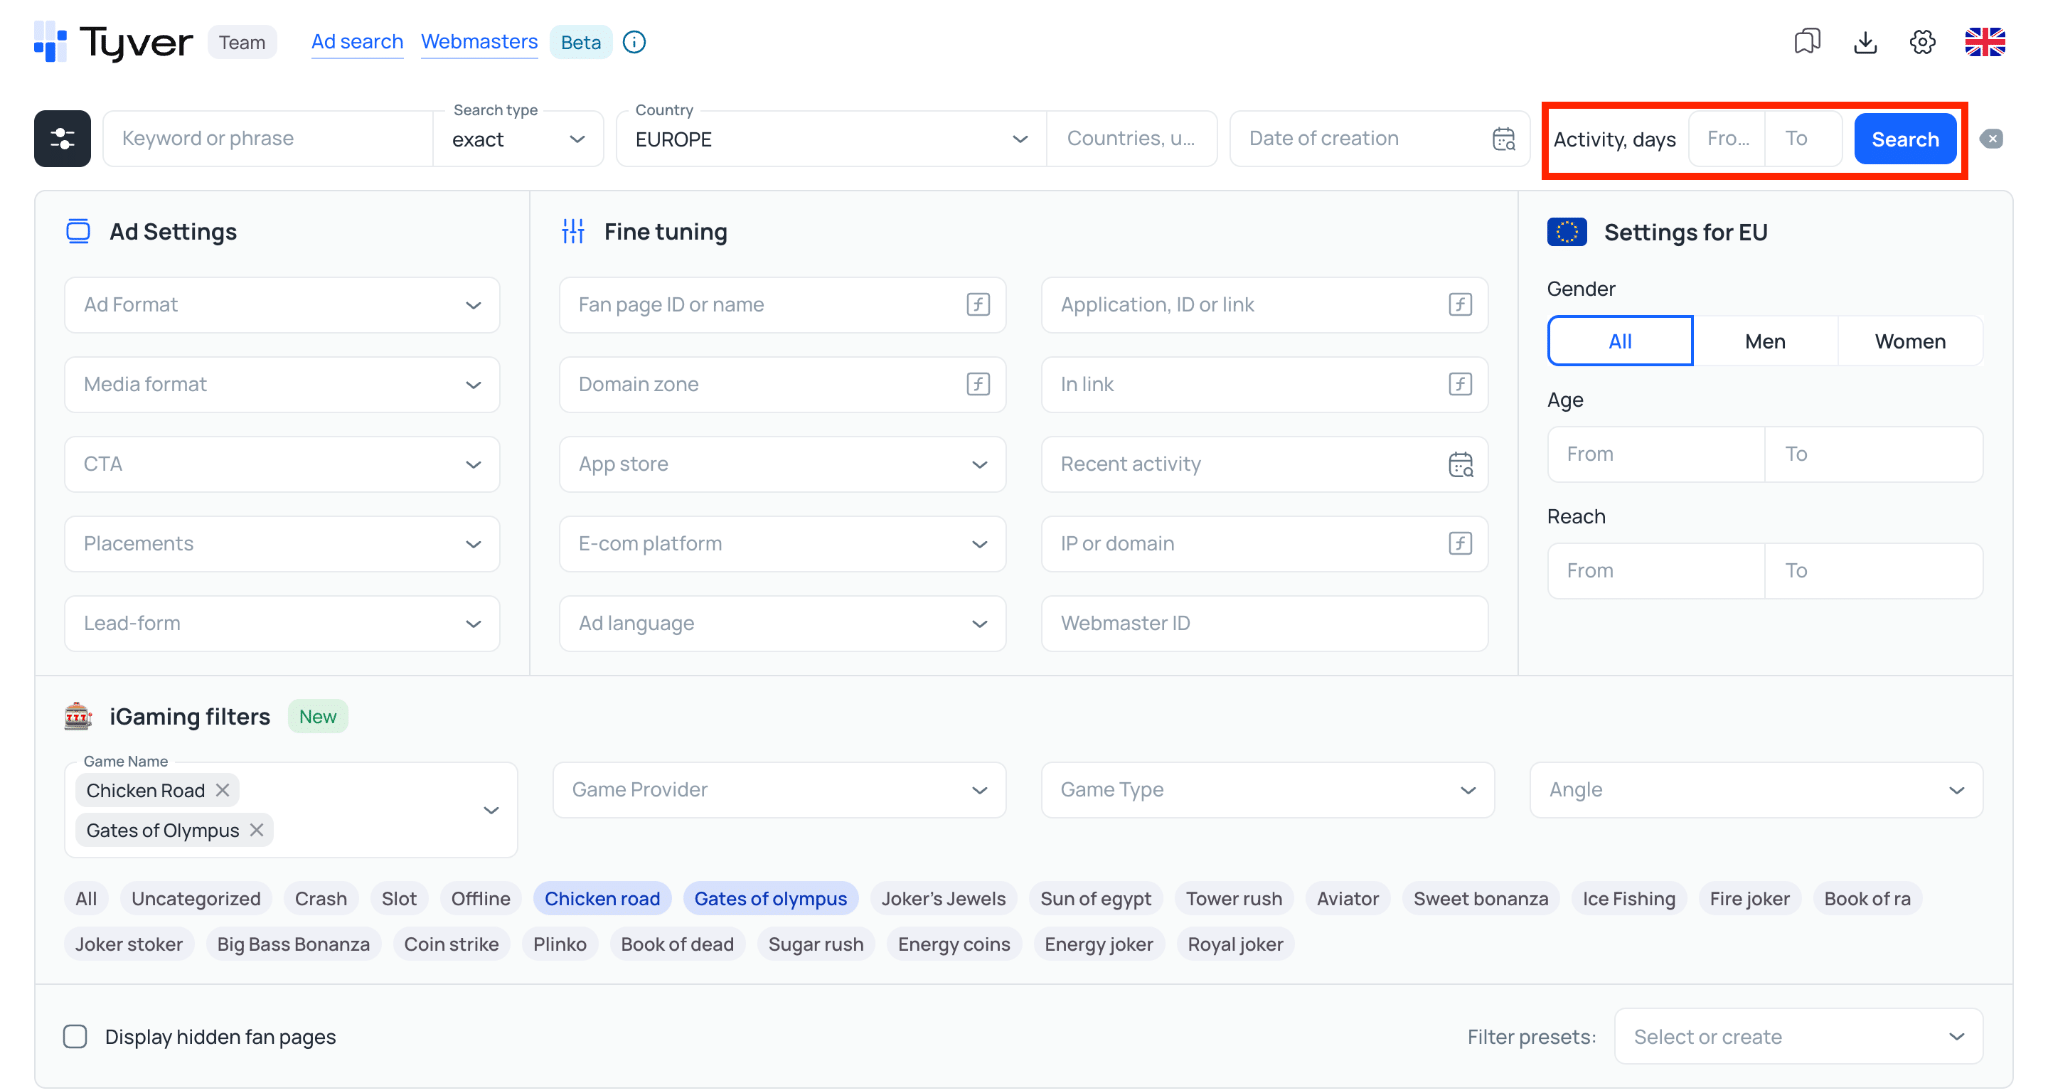The image size is (2048, 1092).
Task: Open calendar icon in Recent activity field
Action: click(x=1460, y=464)
